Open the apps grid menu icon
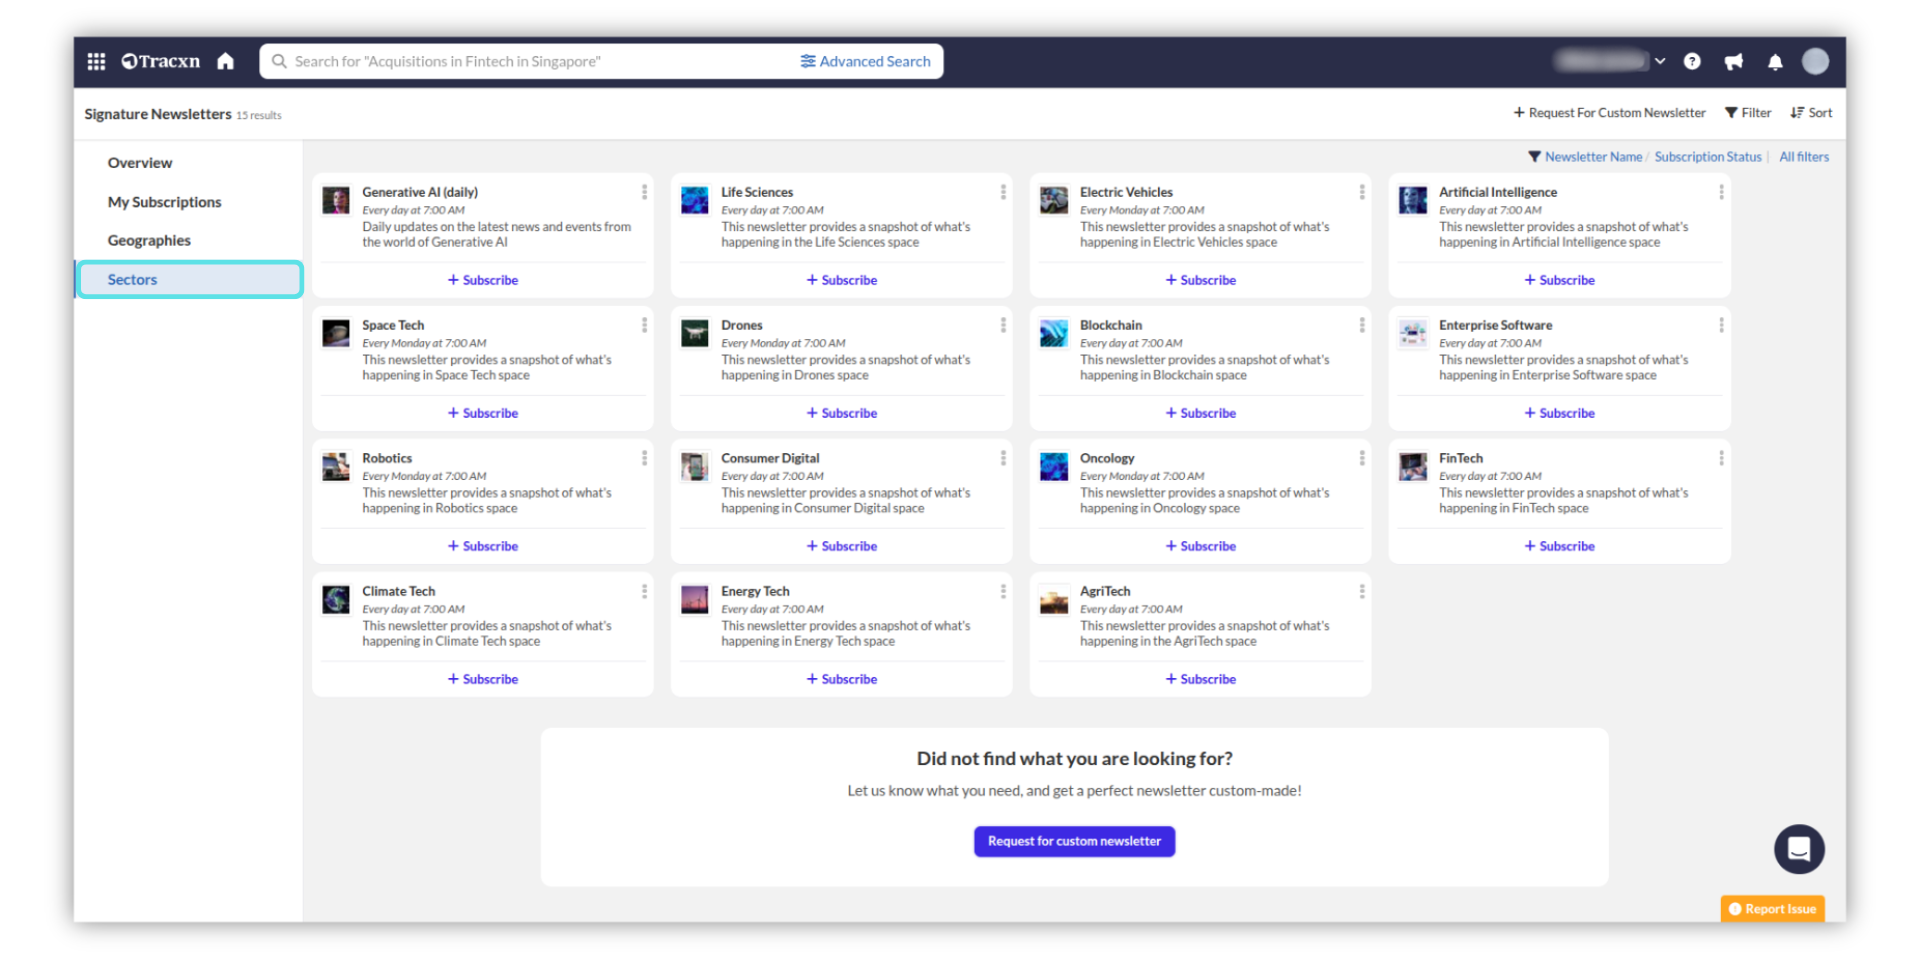 96,62
